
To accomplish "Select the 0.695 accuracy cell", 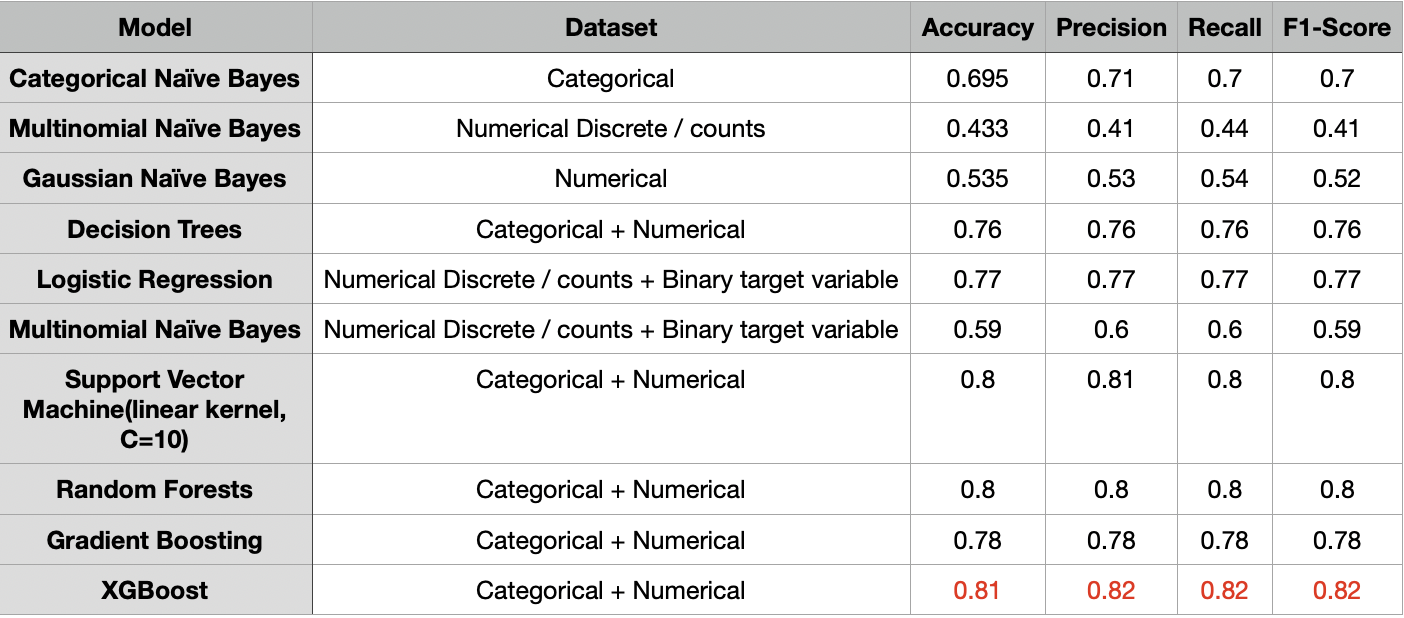I will click(x=977, y=78).
